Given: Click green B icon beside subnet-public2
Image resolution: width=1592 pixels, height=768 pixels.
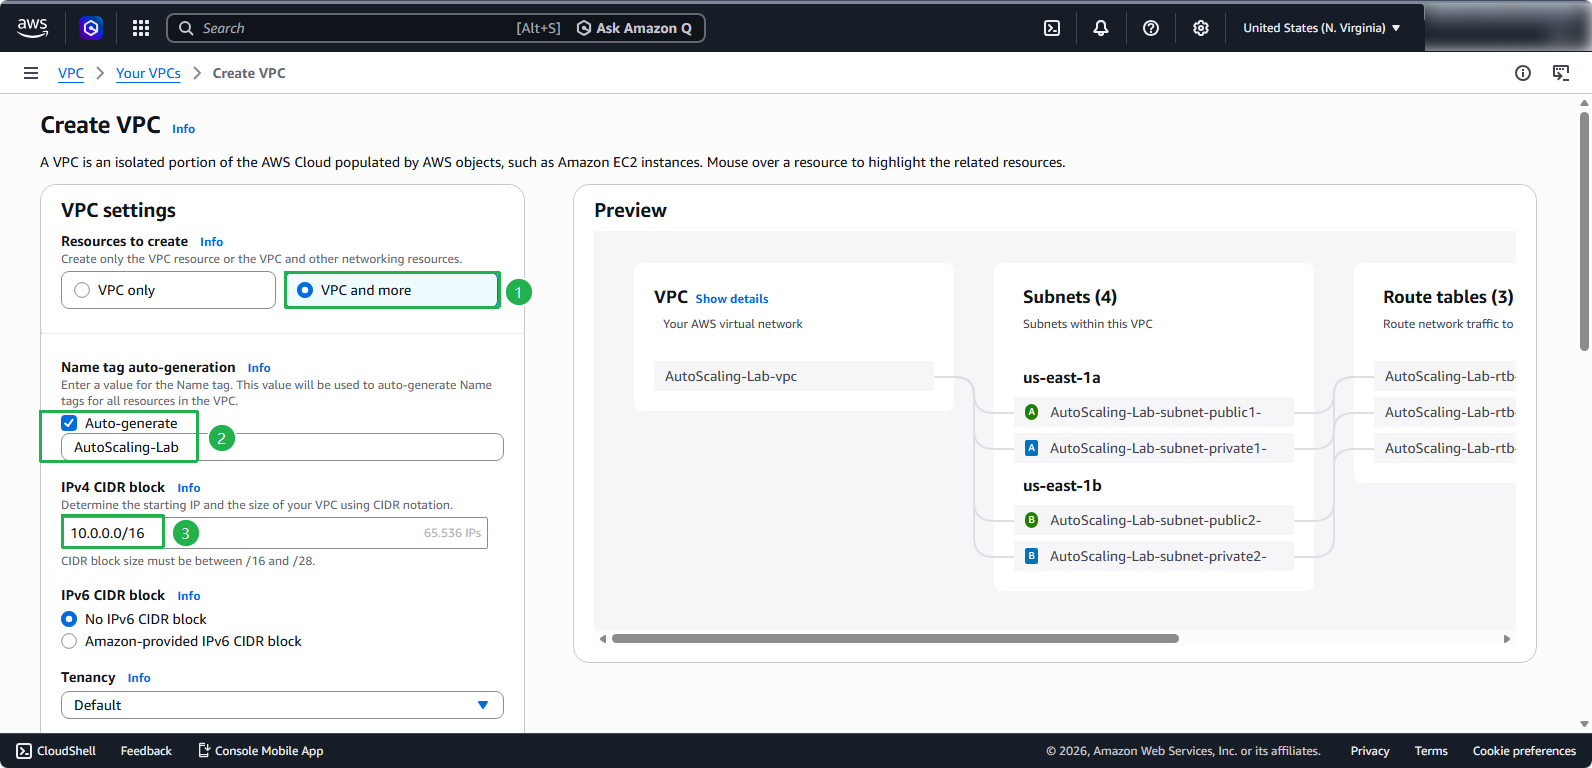Looking at the screenshot, I should [x=1031, y=520].
